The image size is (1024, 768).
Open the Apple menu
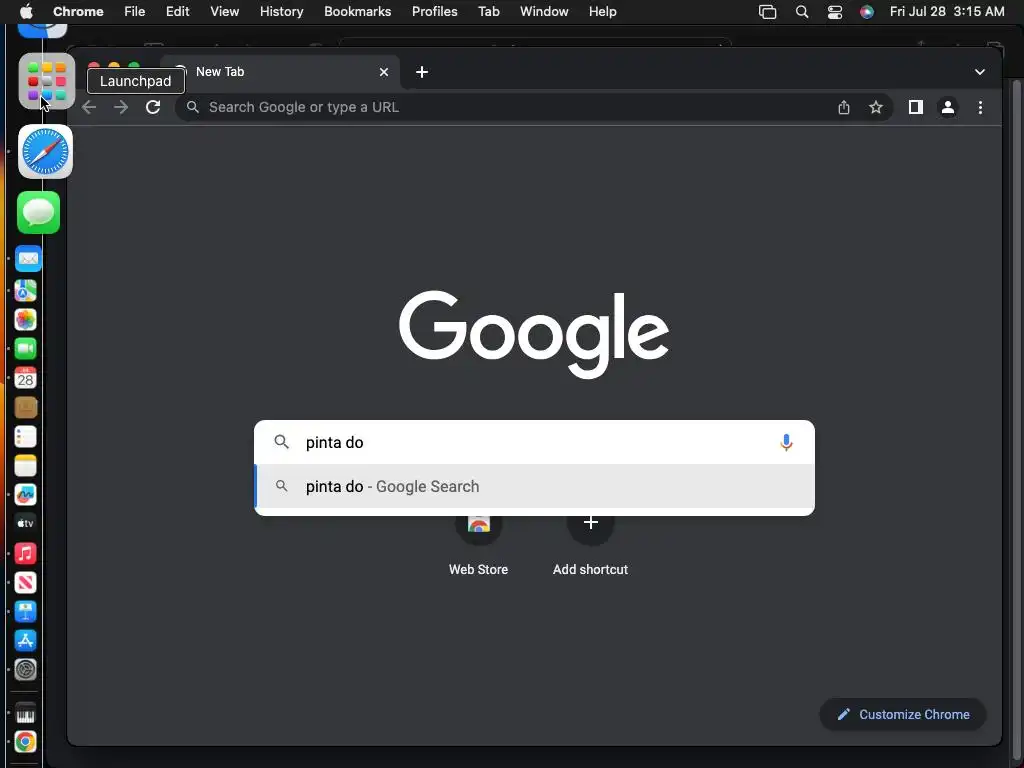tap(26, 11)
